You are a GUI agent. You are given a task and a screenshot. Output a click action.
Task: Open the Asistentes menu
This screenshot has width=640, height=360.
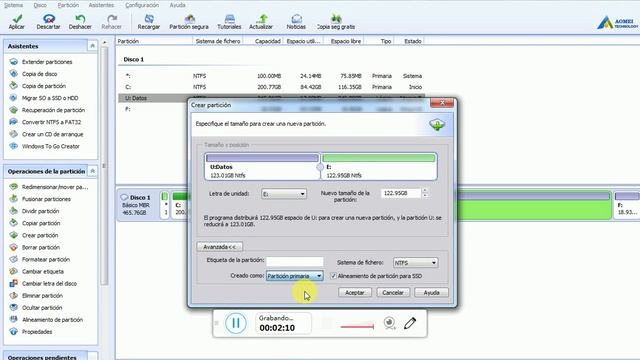coord(101,5)
